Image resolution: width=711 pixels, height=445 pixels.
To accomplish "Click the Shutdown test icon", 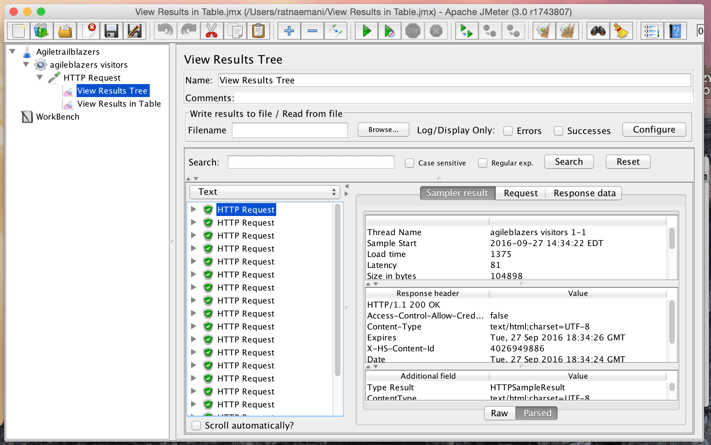I will [436, 31].
